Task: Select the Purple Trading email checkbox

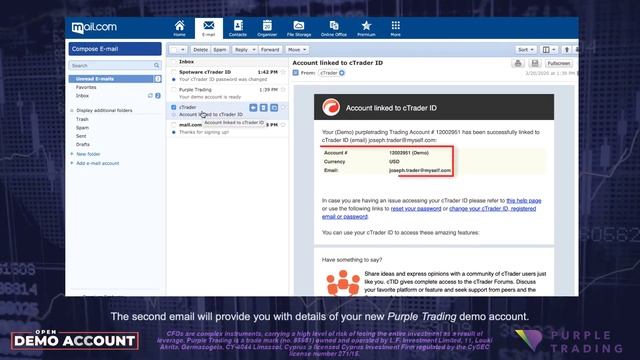Action: (x=173, y=90)
